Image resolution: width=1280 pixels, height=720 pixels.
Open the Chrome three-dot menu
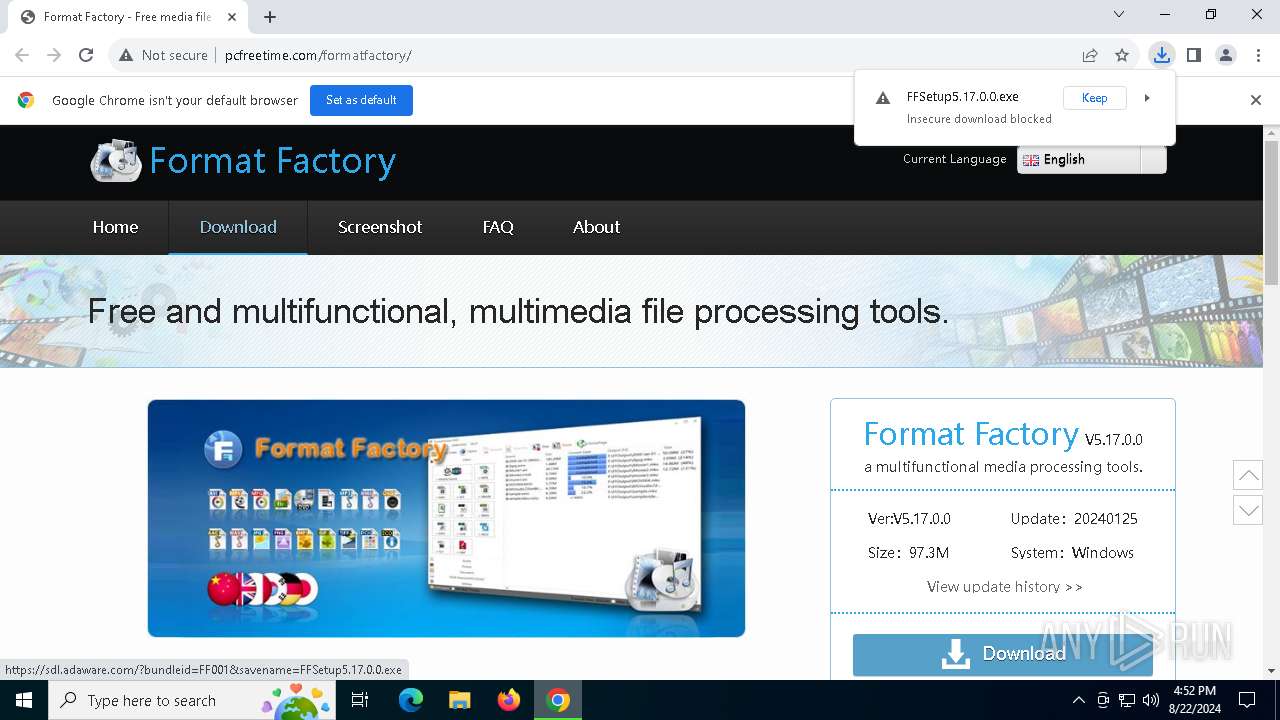click(1258, 55)
